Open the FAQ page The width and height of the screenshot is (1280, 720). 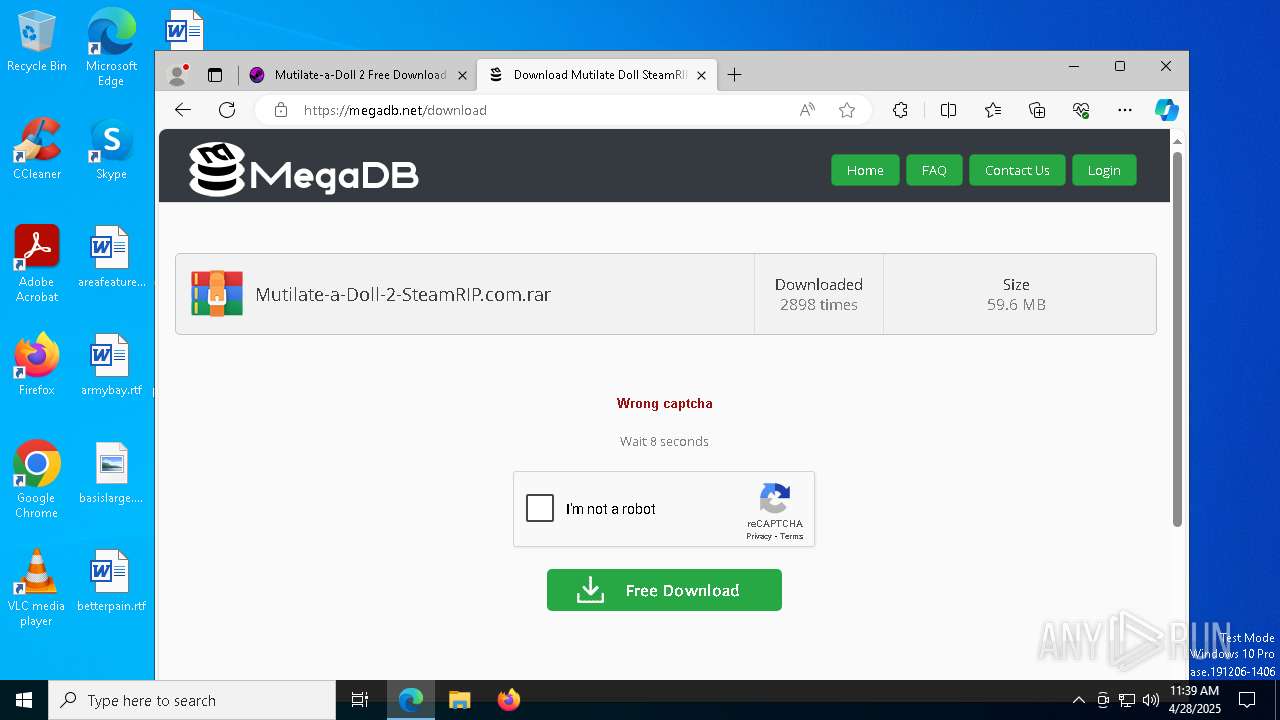click(934, 170)
